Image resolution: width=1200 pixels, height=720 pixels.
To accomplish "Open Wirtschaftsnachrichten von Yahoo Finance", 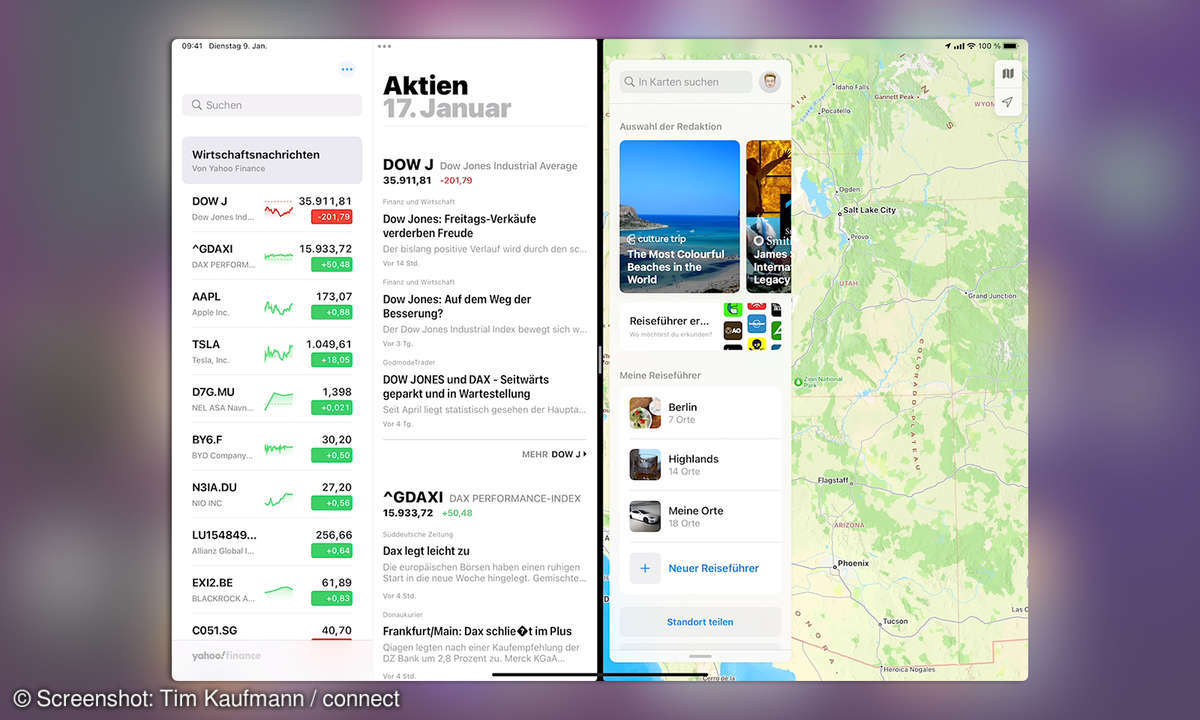I will click(272, 160).
